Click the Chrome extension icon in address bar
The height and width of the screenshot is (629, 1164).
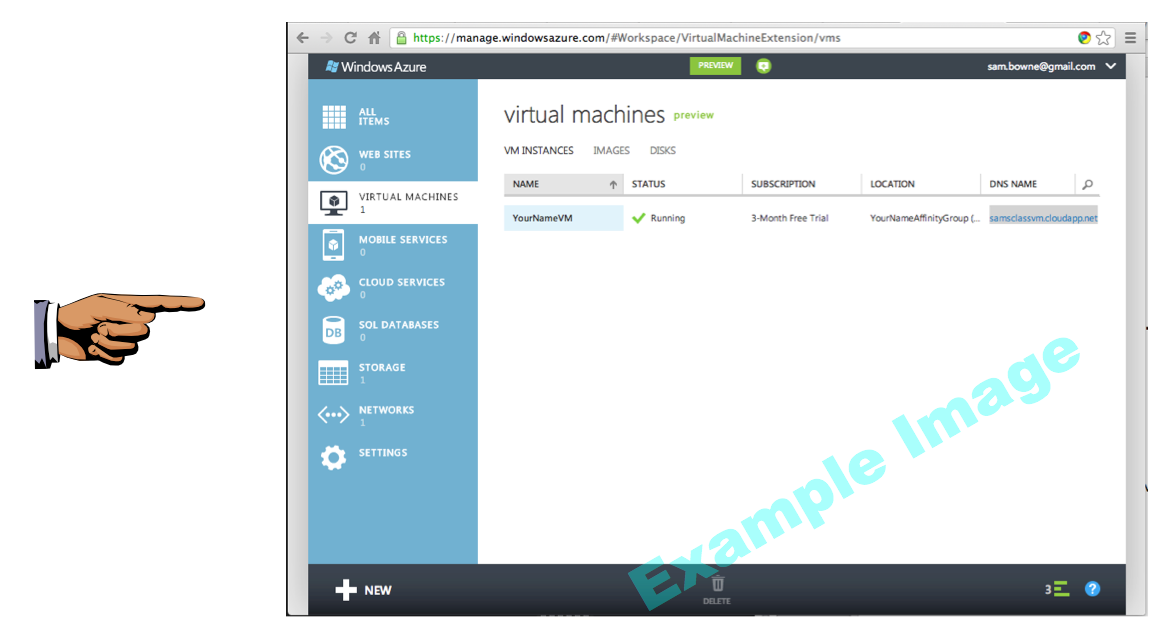1084,38
